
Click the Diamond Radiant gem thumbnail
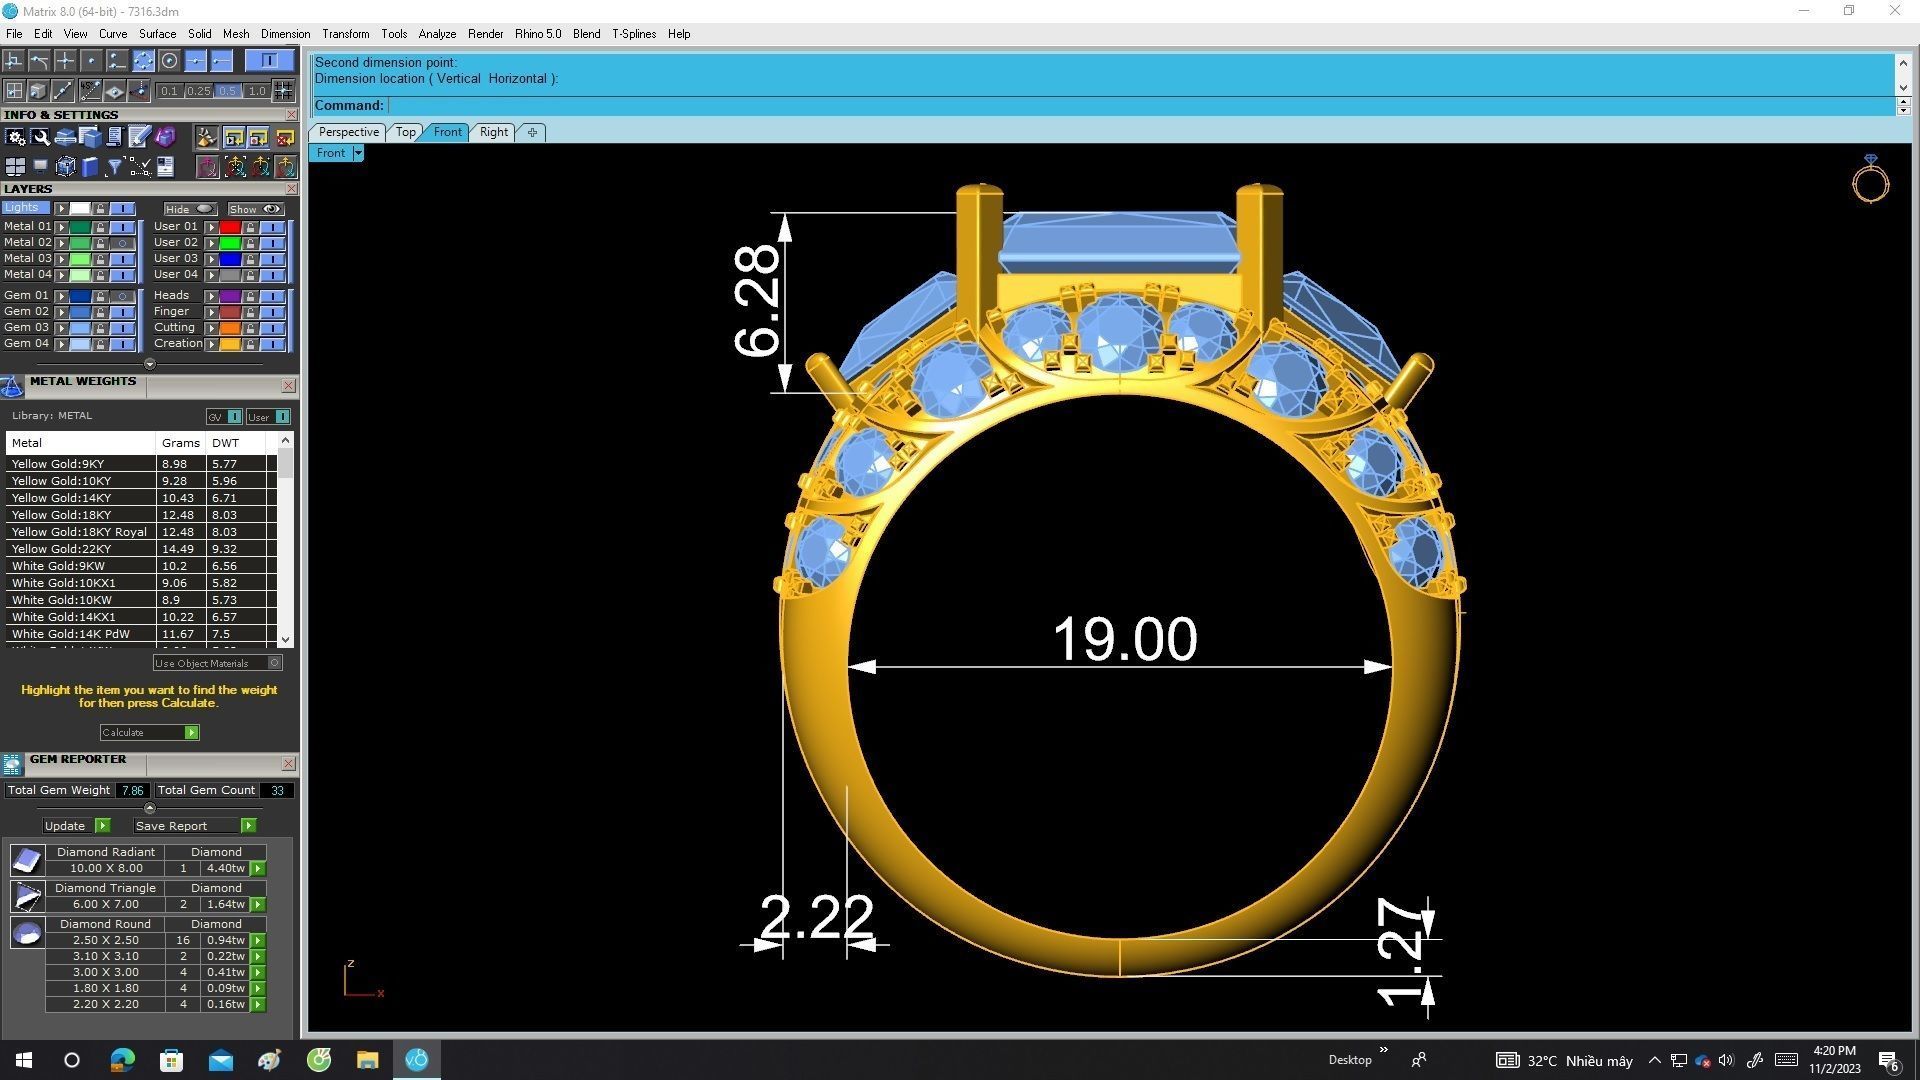pos(27,860)
